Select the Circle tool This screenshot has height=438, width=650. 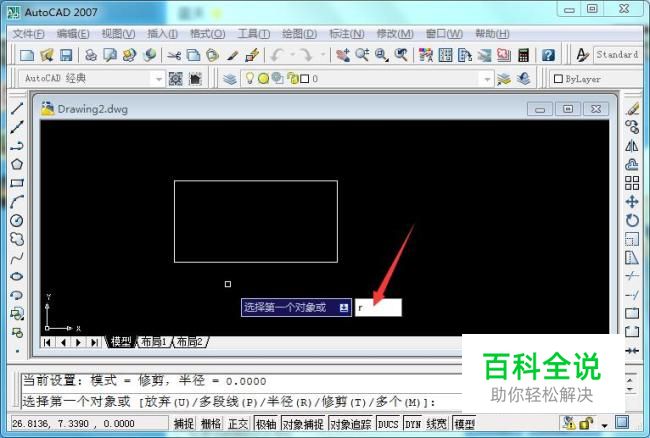(17, 220)
